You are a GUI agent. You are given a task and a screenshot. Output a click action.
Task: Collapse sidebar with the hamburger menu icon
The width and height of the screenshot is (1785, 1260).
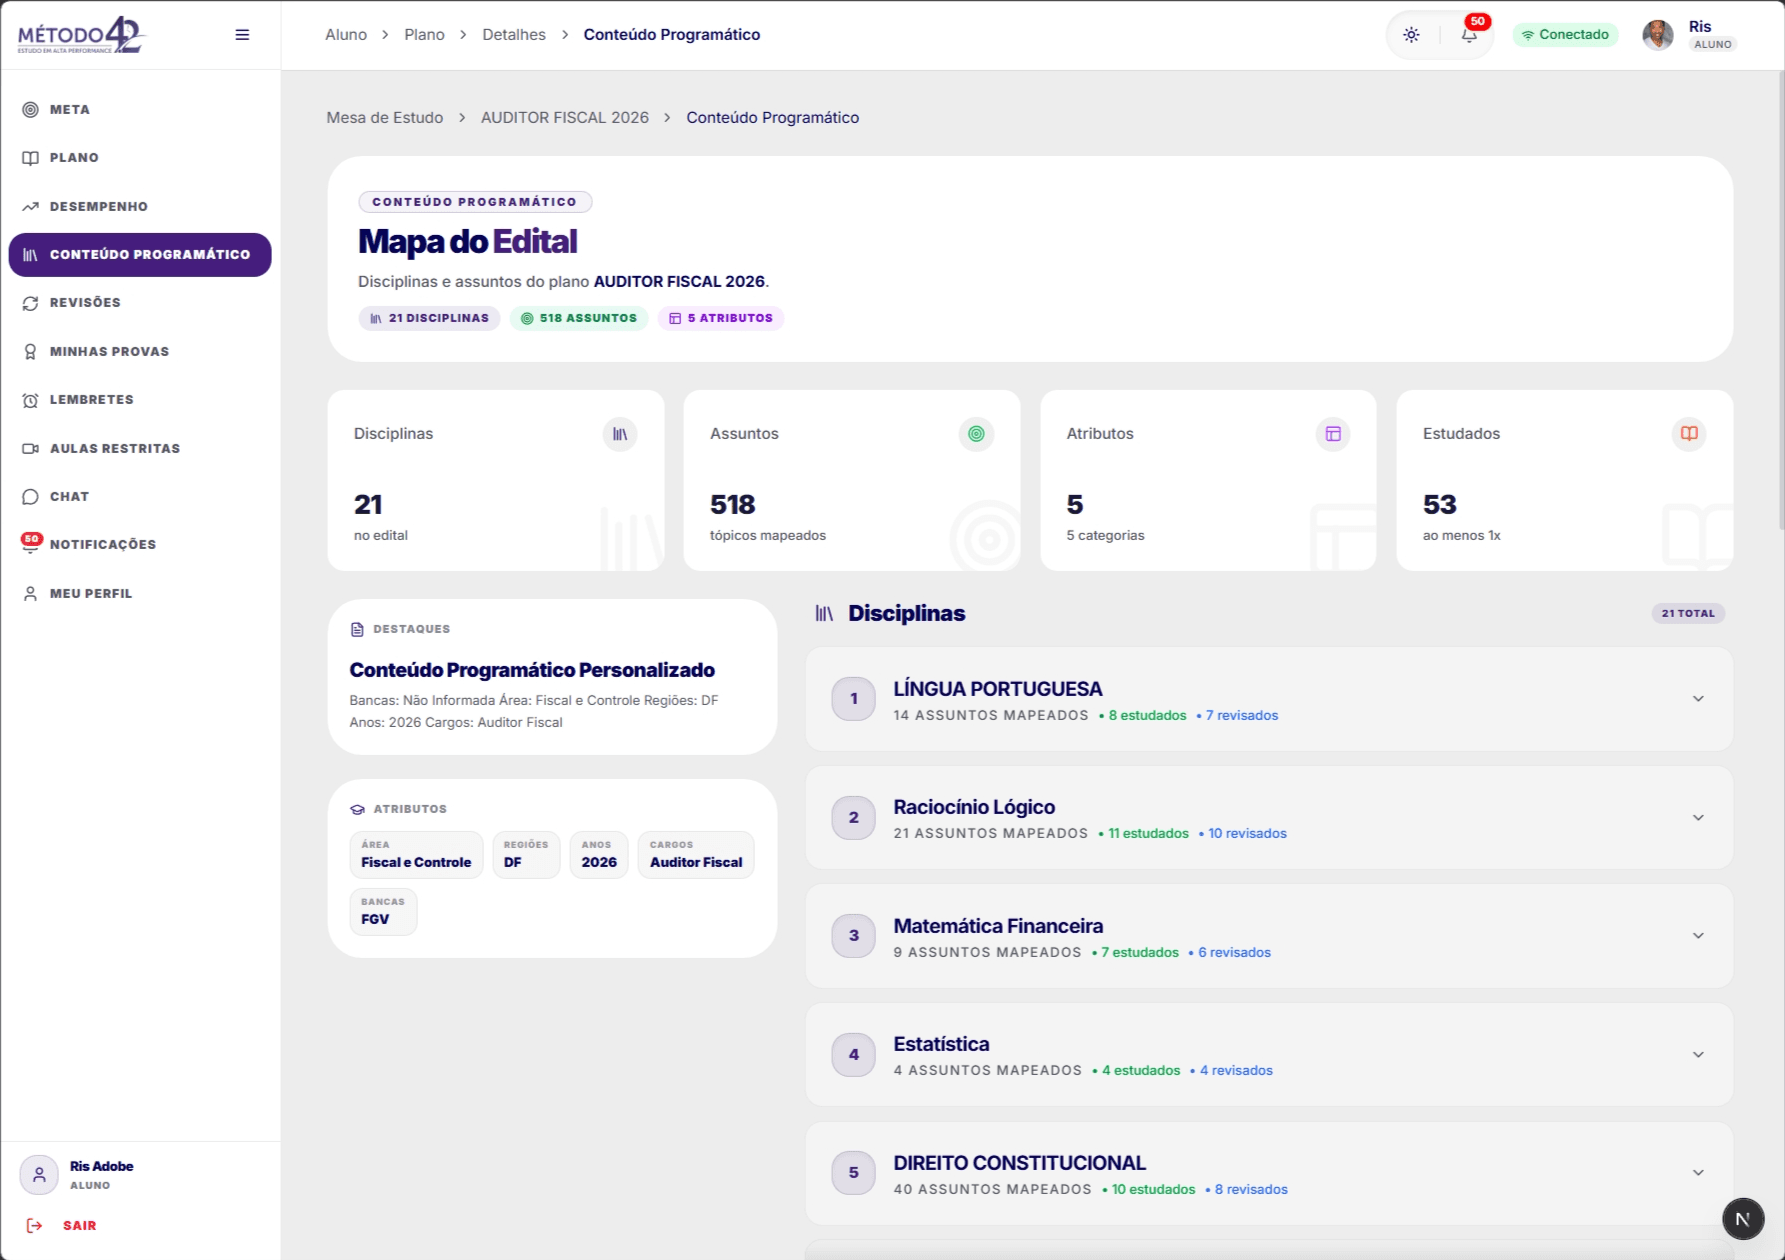242,35
